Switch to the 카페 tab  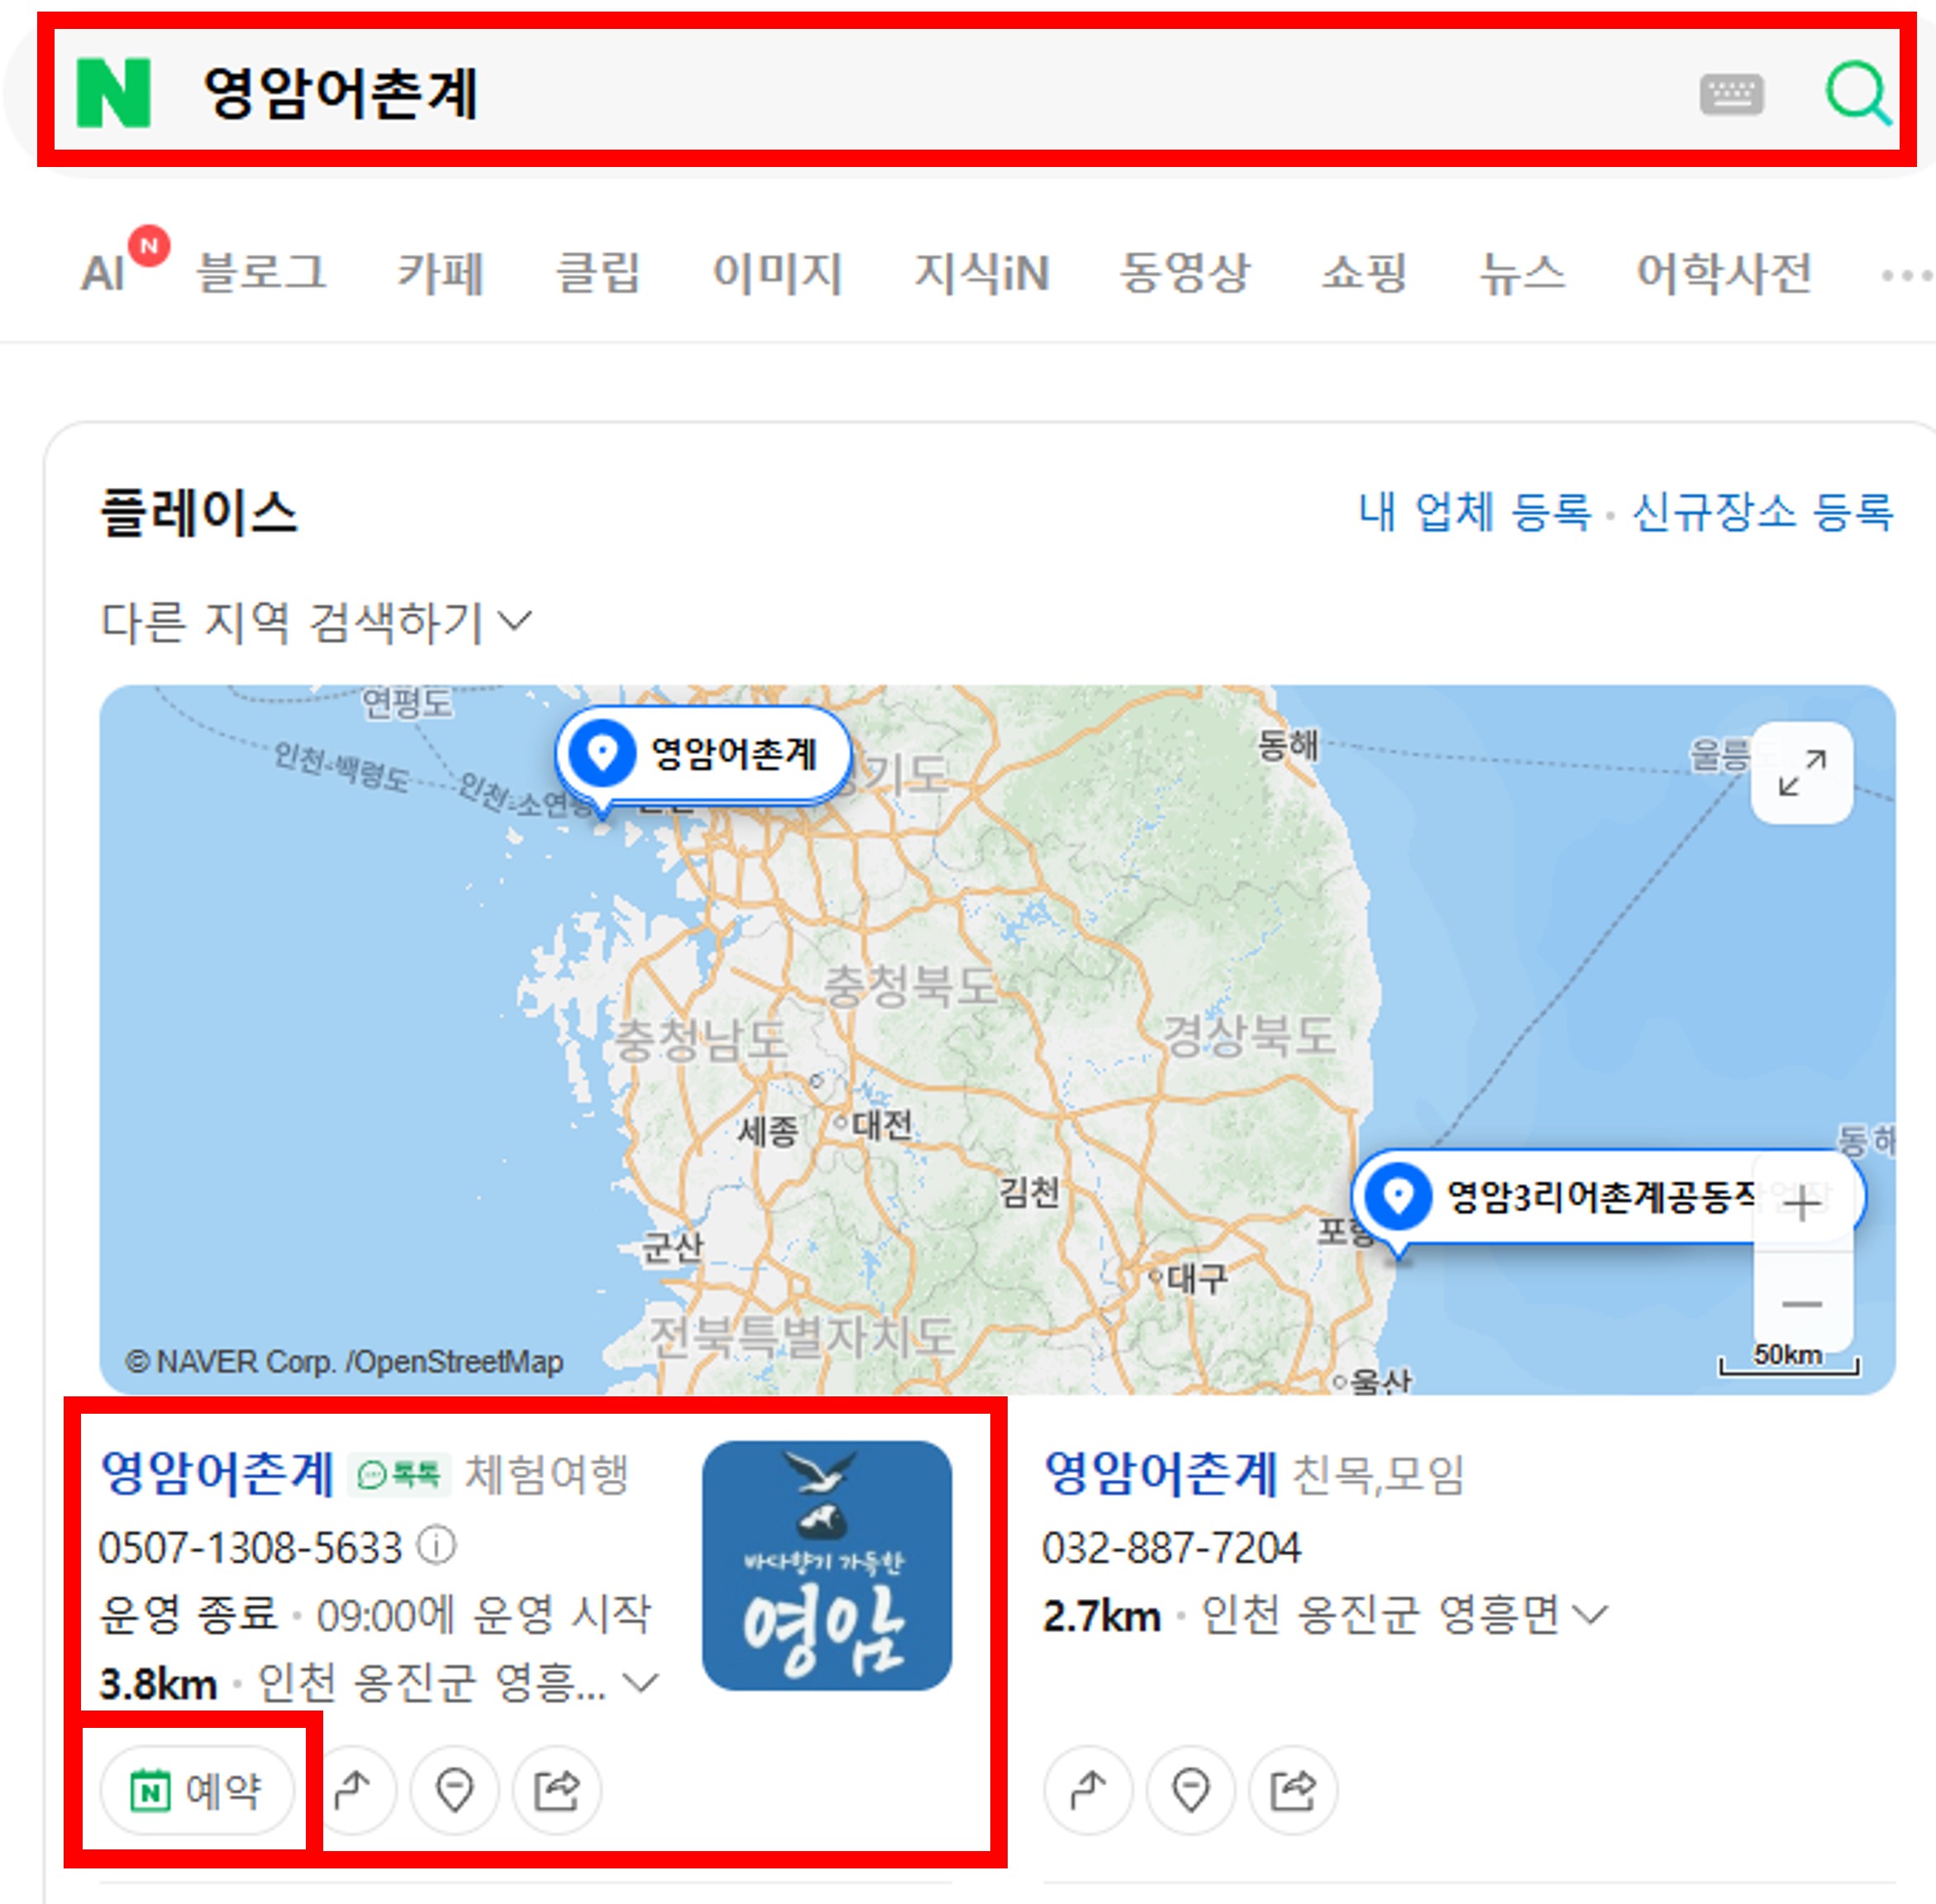[x=441, y=273]
